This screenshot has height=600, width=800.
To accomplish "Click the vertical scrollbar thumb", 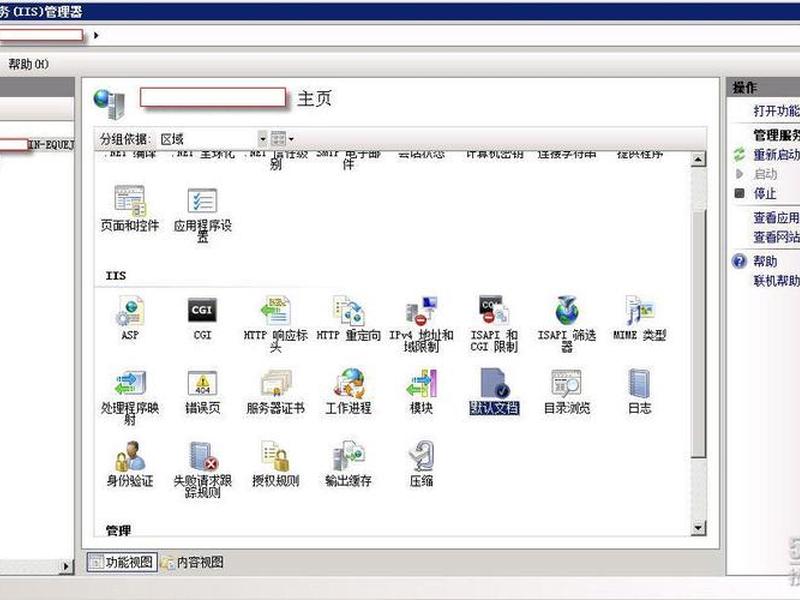I will click(698, 333).
